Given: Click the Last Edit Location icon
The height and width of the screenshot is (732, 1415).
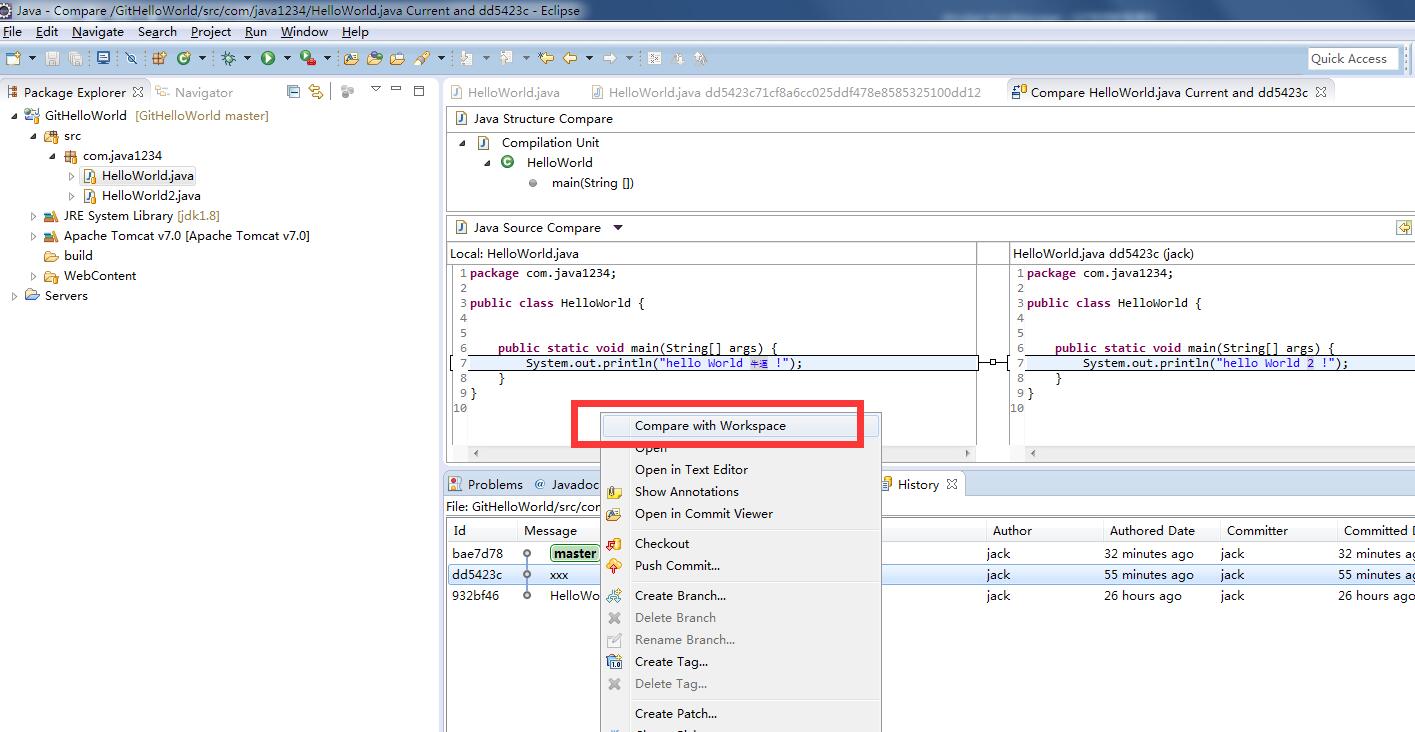Looking at the screenshot, I should pos(546,59).
